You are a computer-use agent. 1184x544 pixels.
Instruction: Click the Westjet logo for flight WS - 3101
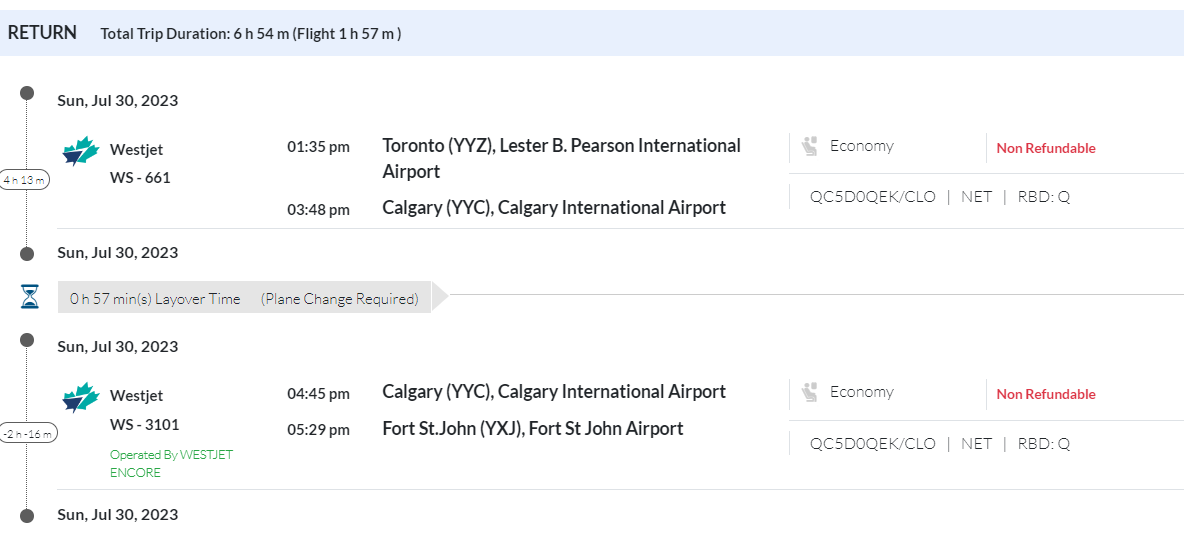81,397
